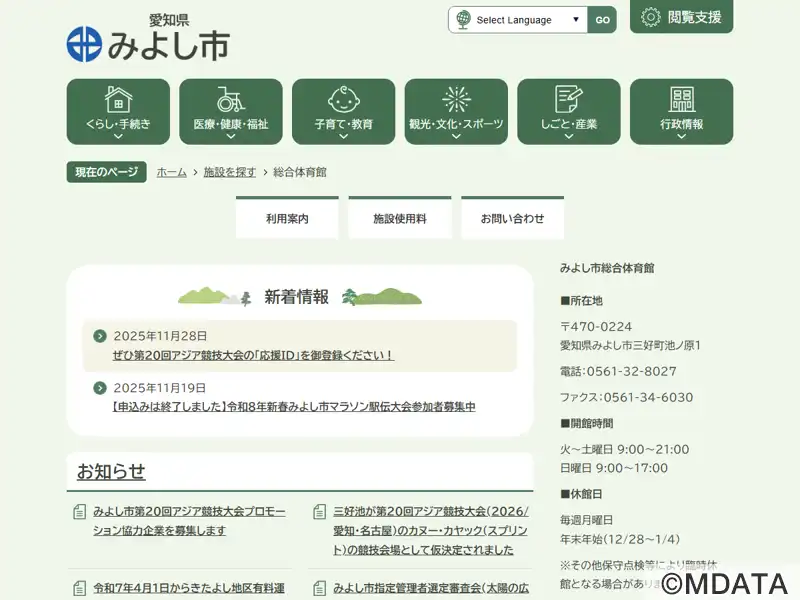Expand the chevron under 行政情報
This screenshot has width=800, height=600.
(x=681, y=137)
